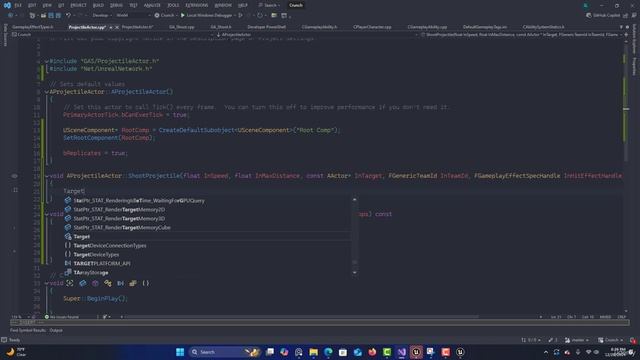Viewport: 640px width, 360px height.
Task: Toggle IntelliSense macro filter icon
Action: (120, 283)
